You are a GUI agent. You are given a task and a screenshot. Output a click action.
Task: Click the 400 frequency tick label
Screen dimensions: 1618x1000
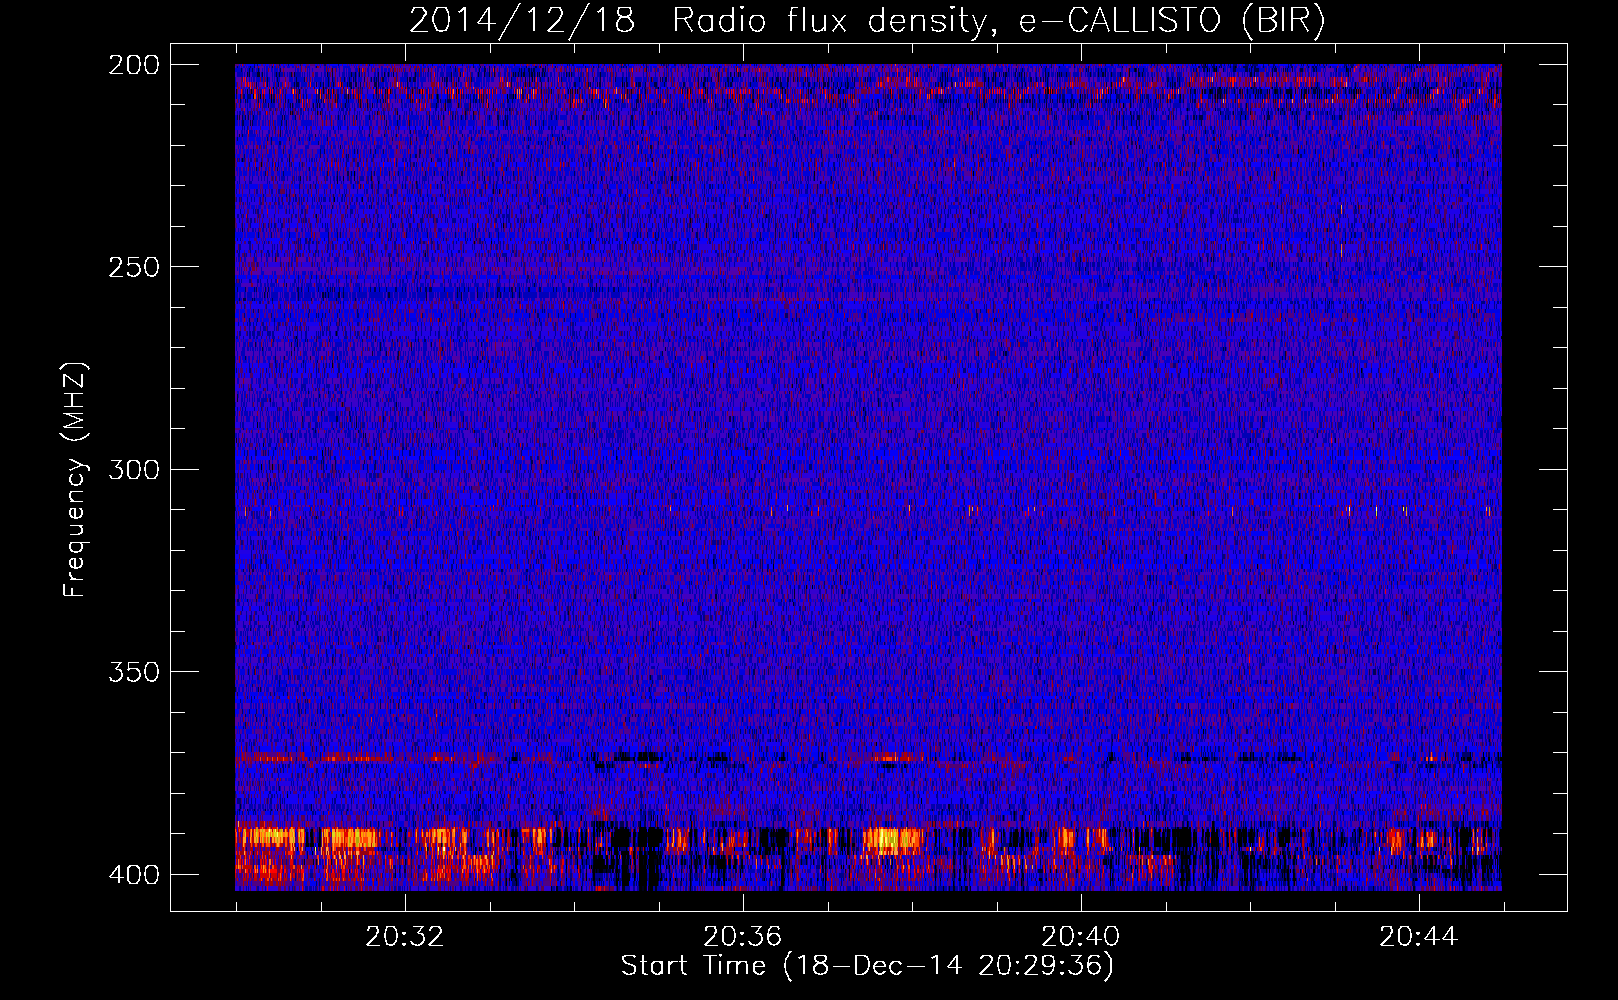133,874
